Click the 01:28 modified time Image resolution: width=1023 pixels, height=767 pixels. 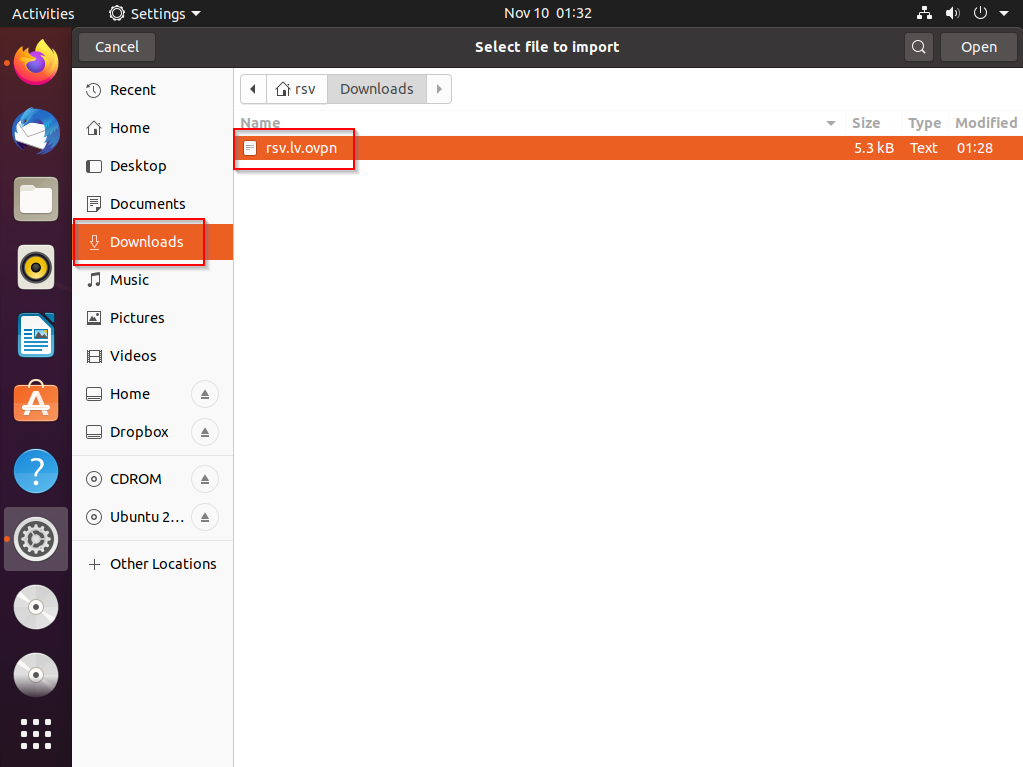point(975,148)
